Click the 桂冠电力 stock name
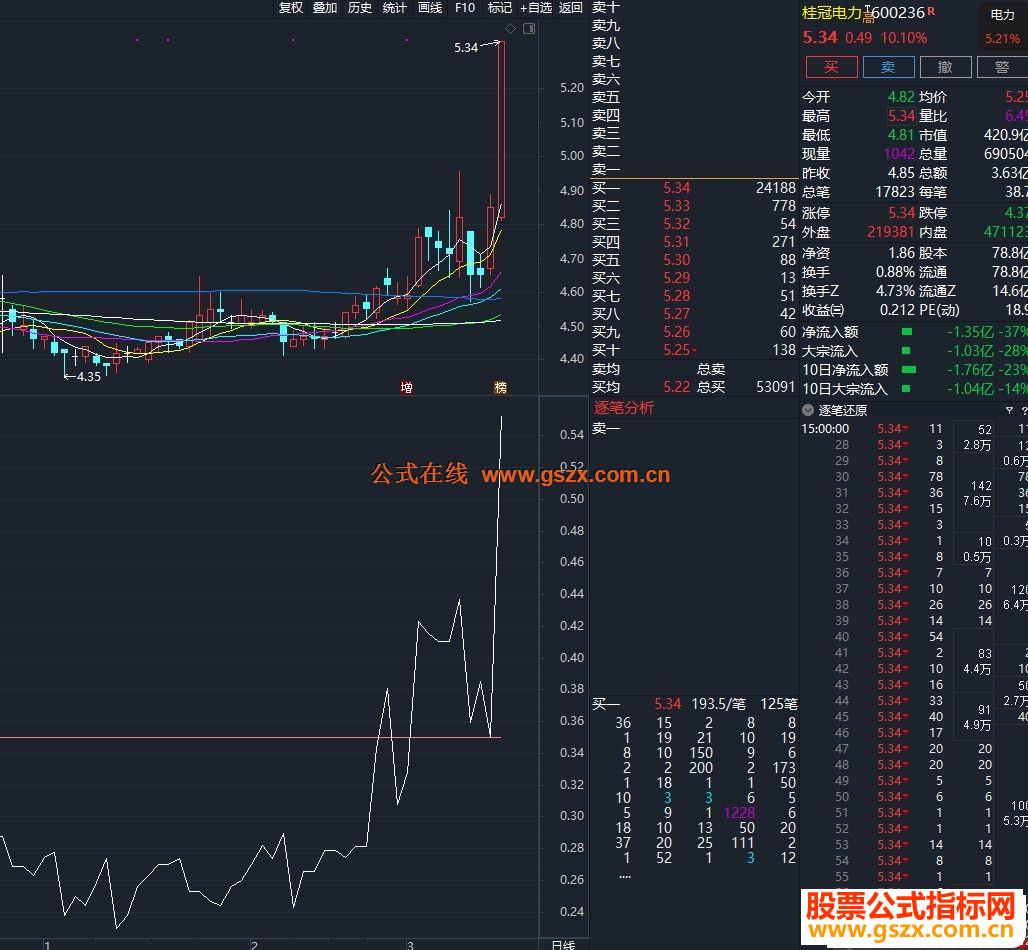The height and width of the screenshot is (950, 1028). tap(831, 12)
